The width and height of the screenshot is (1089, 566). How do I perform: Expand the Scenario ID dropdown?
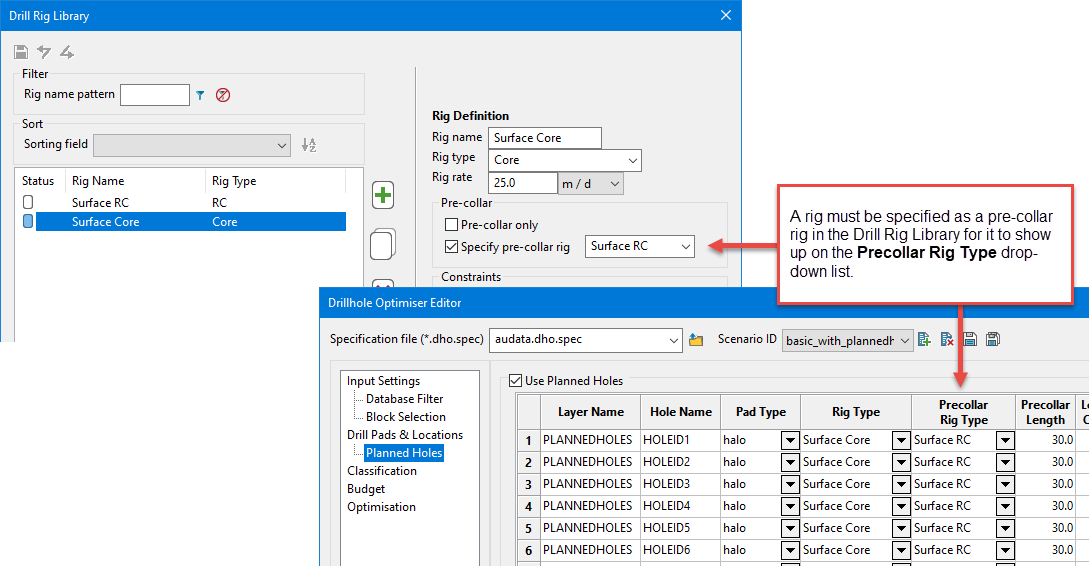[x=904, y=341]
